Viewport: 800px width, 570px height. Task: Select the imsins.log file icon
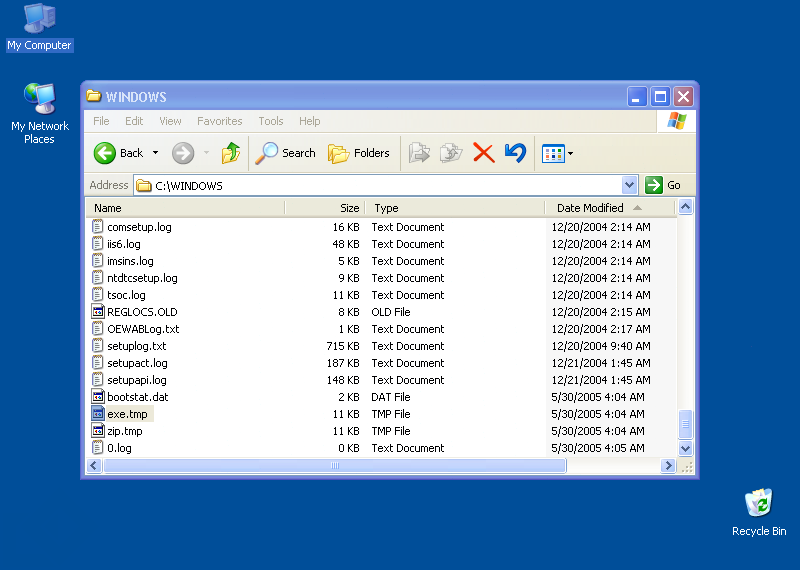point(97,261)
